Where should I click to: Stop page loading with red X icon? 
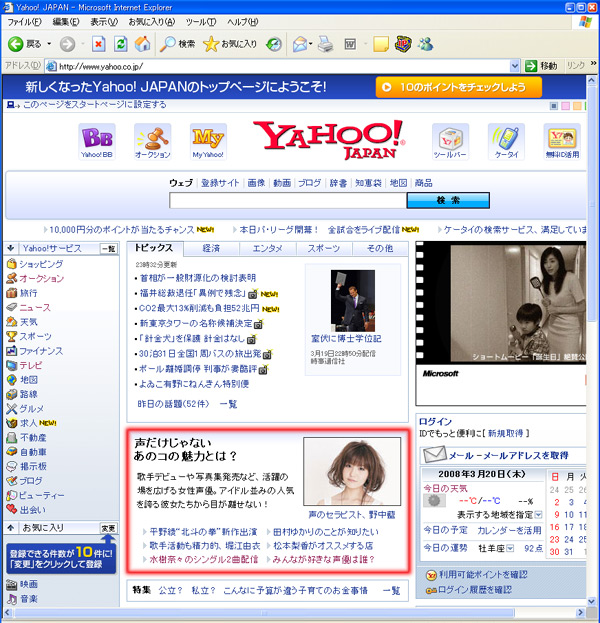(98, 44)
